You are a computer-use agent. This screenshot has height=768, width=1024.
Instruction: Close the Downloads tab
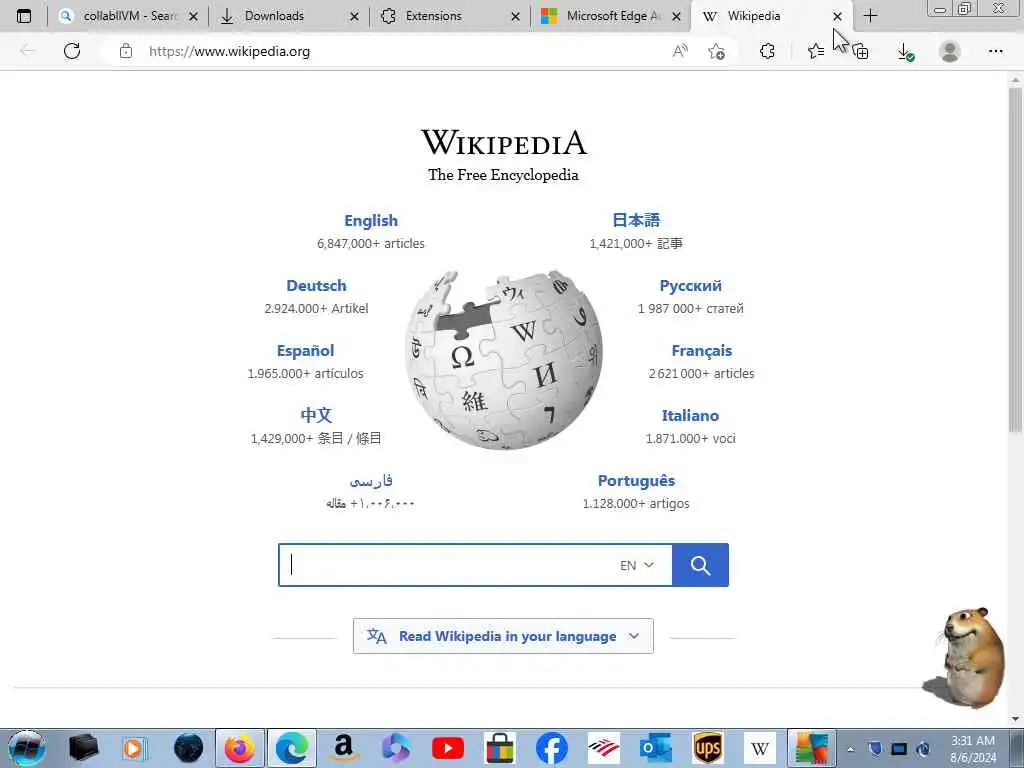[x=354, y=16]
